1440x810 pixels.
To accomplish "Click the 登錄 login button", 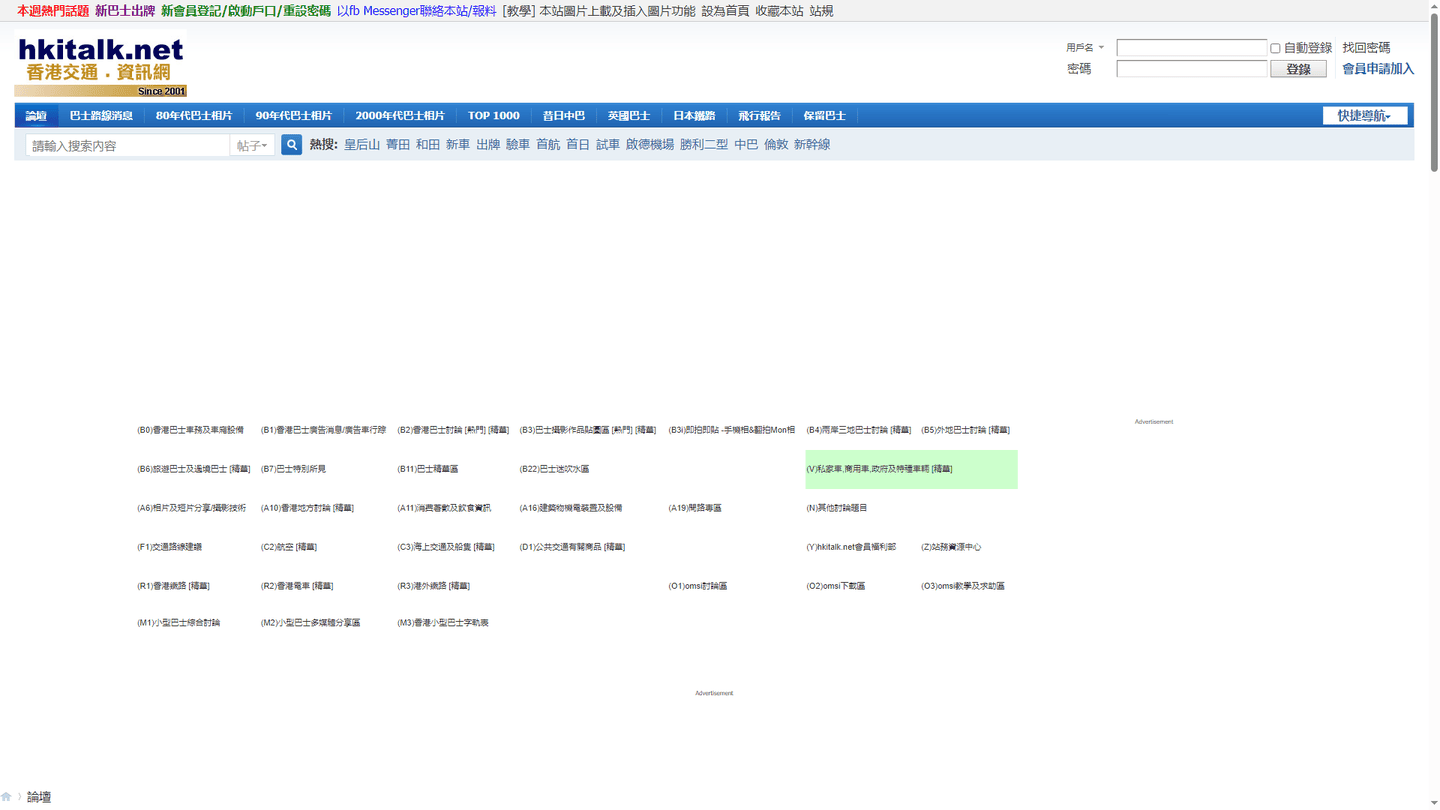I will (x=1298, y=69).
